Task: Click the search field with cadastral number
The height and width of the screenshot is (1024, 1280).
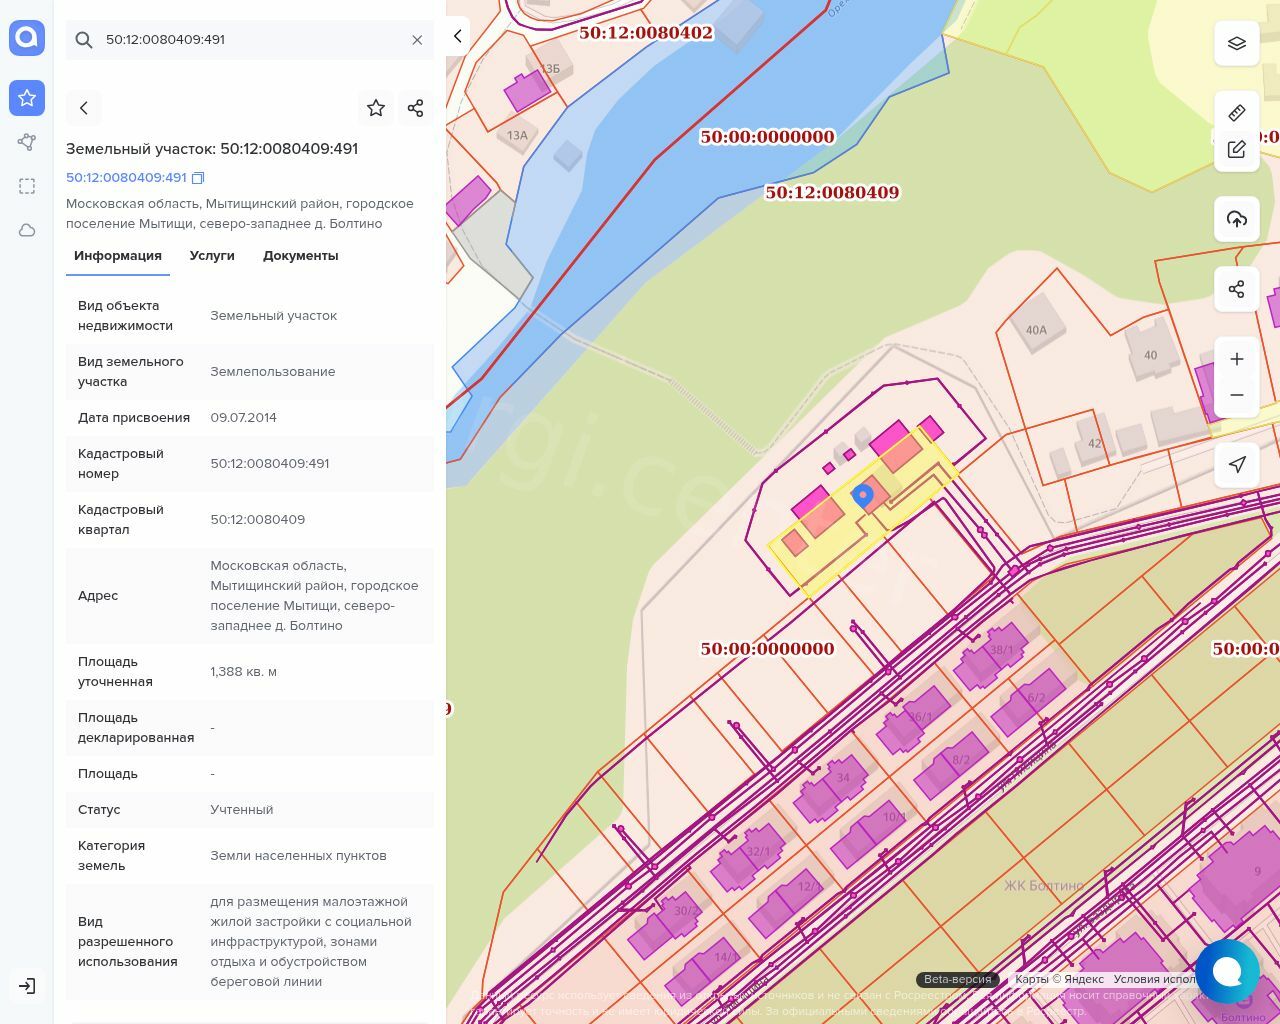Action: point(250,40)
